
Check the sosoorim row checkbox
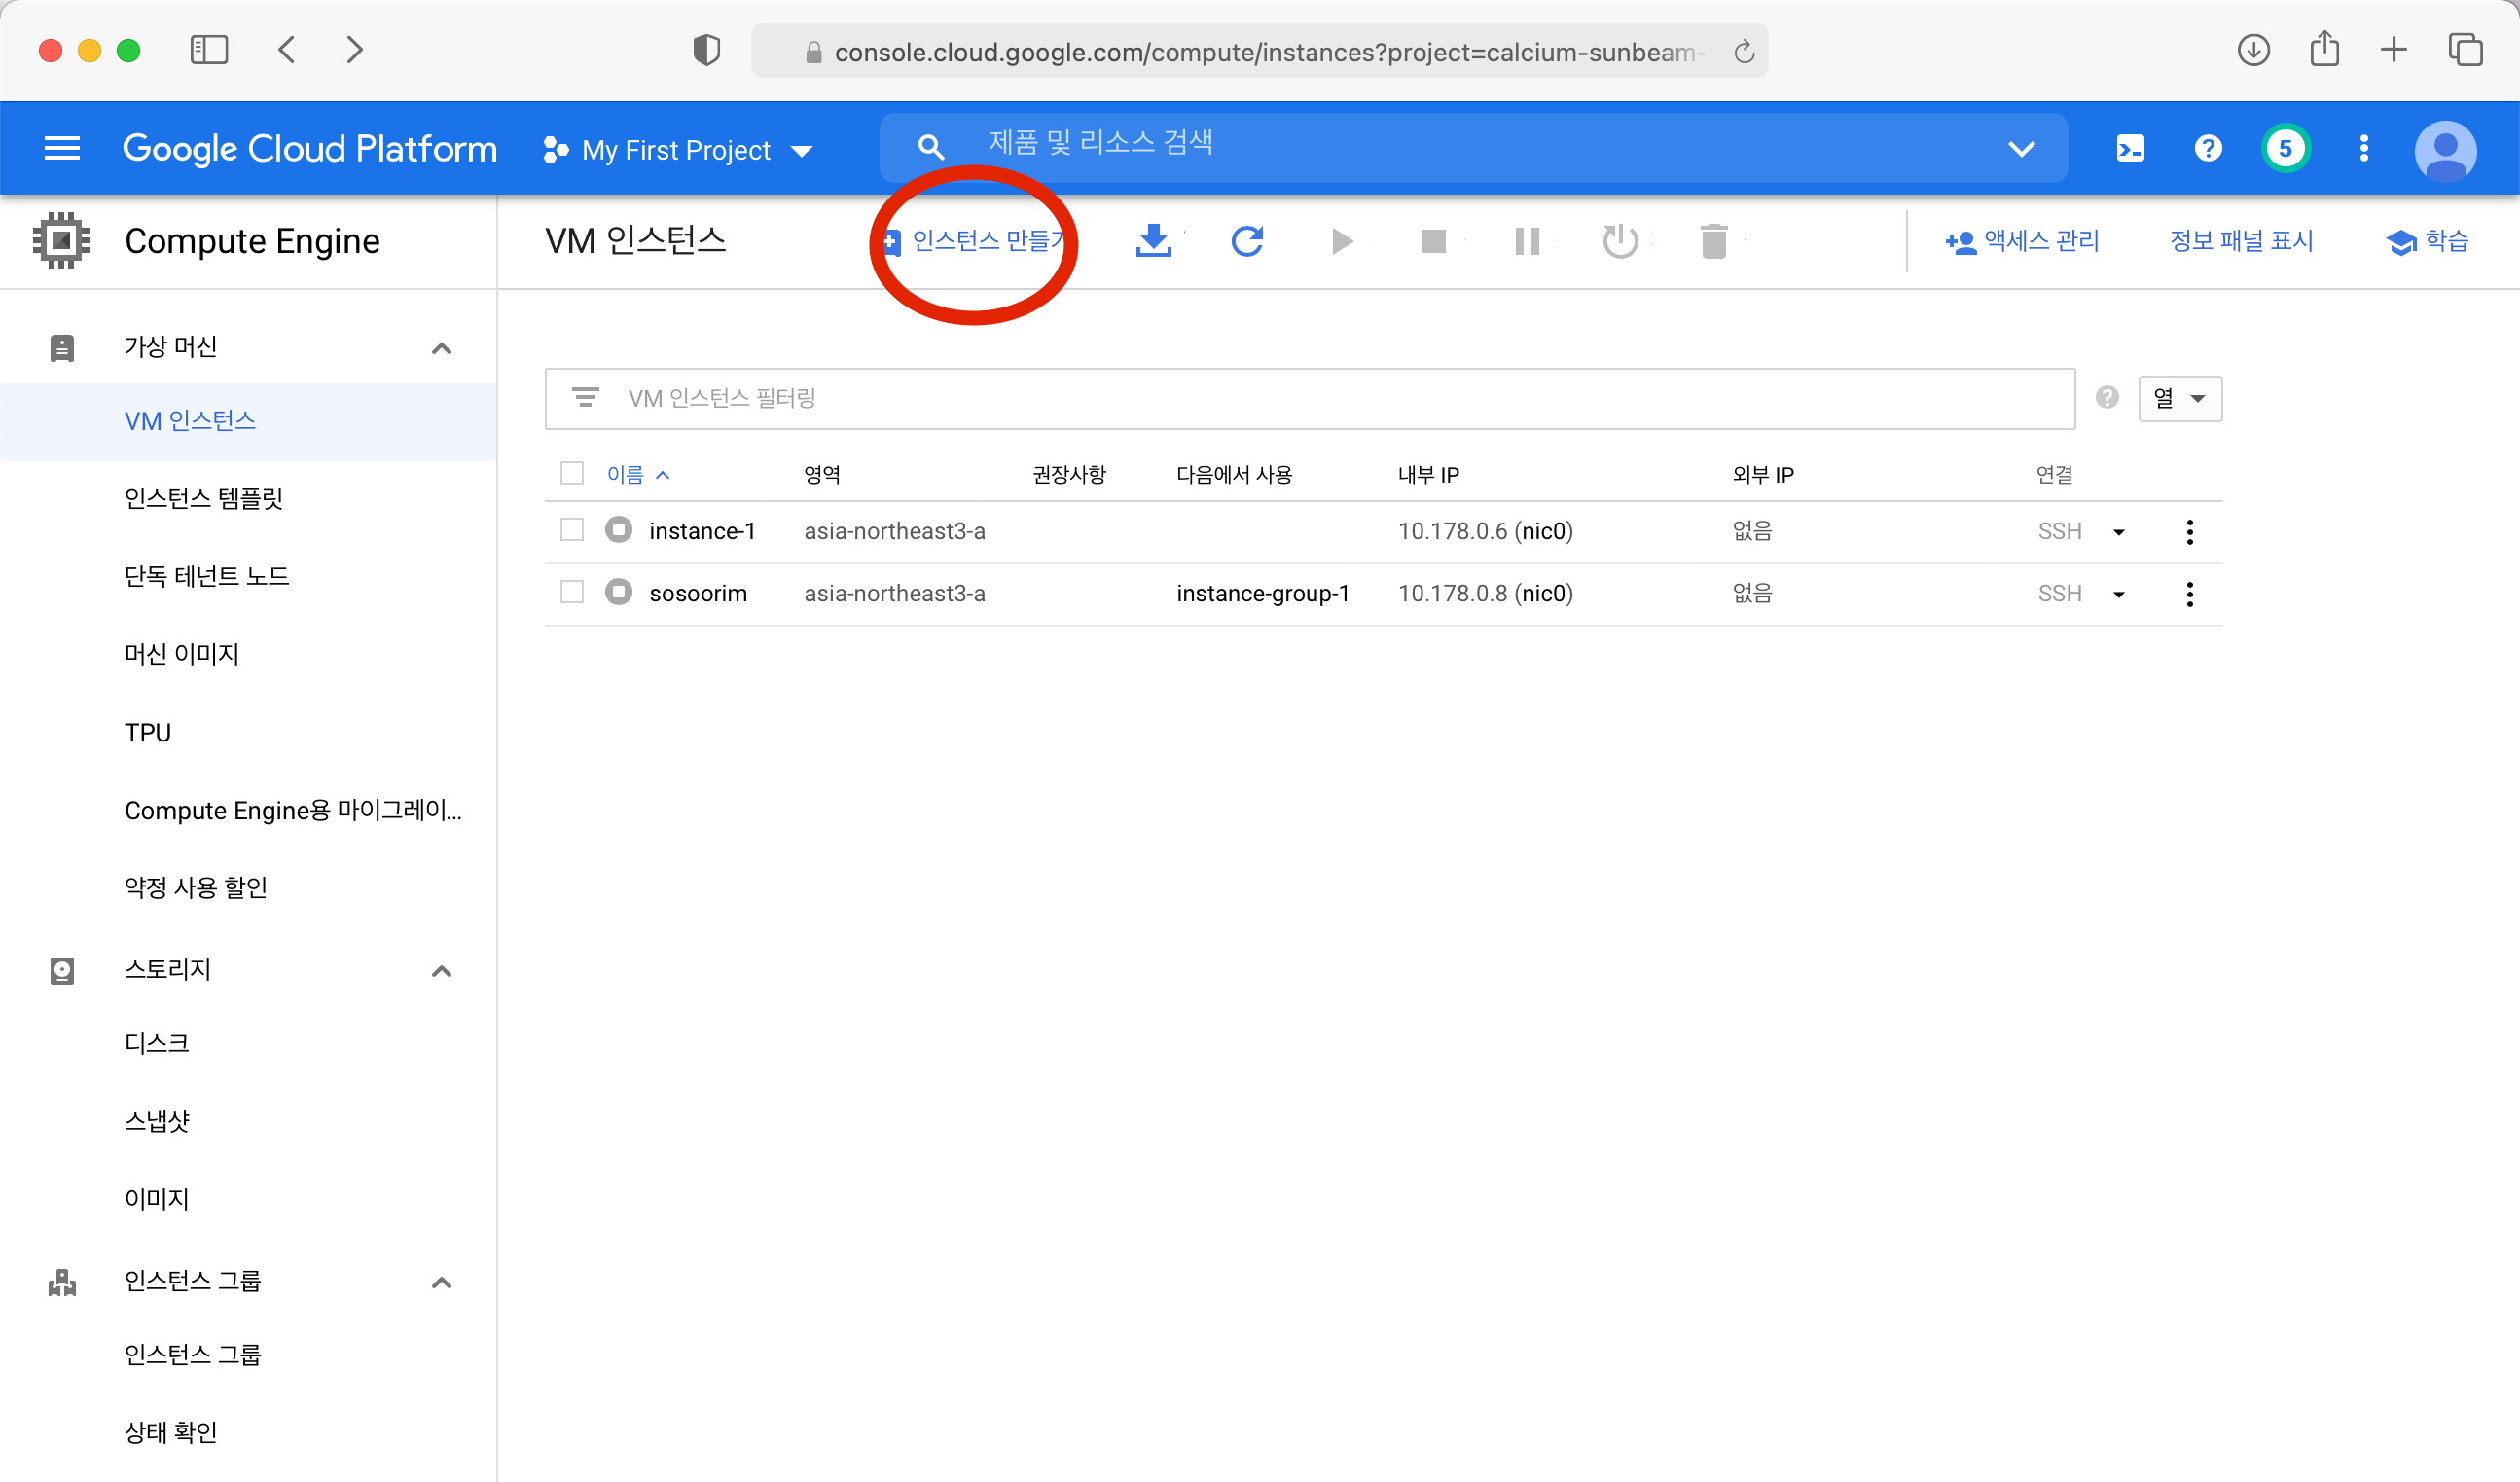tap(572, 592)
